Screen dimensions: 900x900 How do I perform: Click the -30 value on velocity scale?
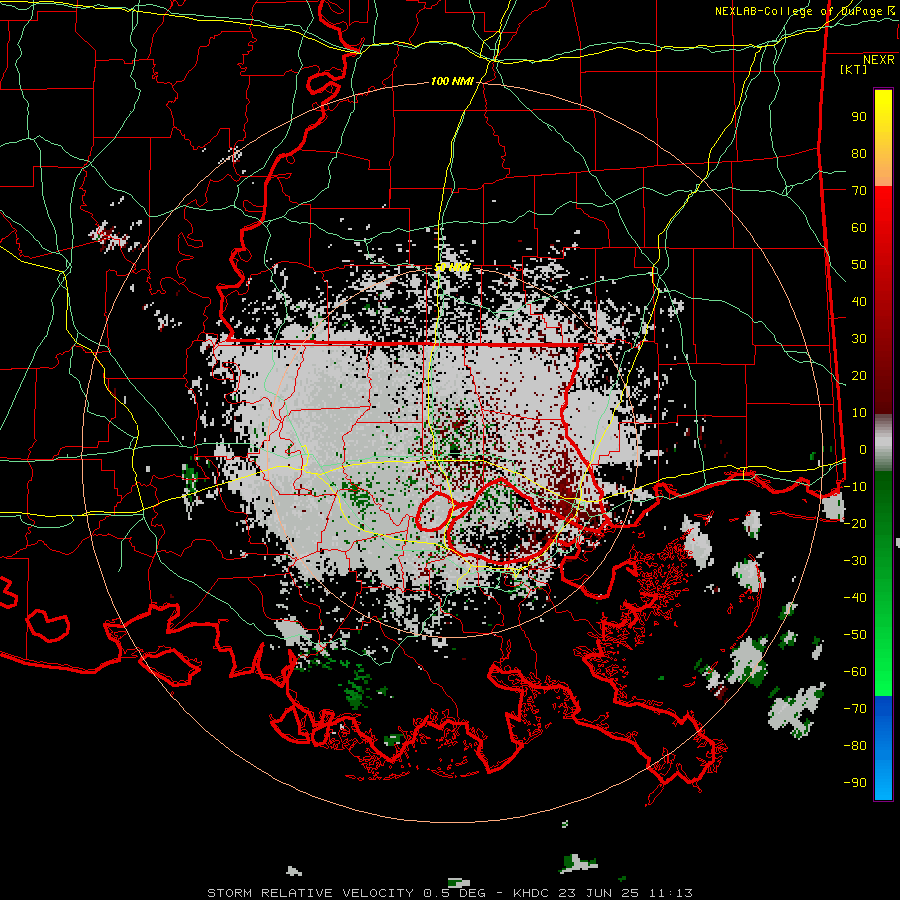tap(855, 561)
